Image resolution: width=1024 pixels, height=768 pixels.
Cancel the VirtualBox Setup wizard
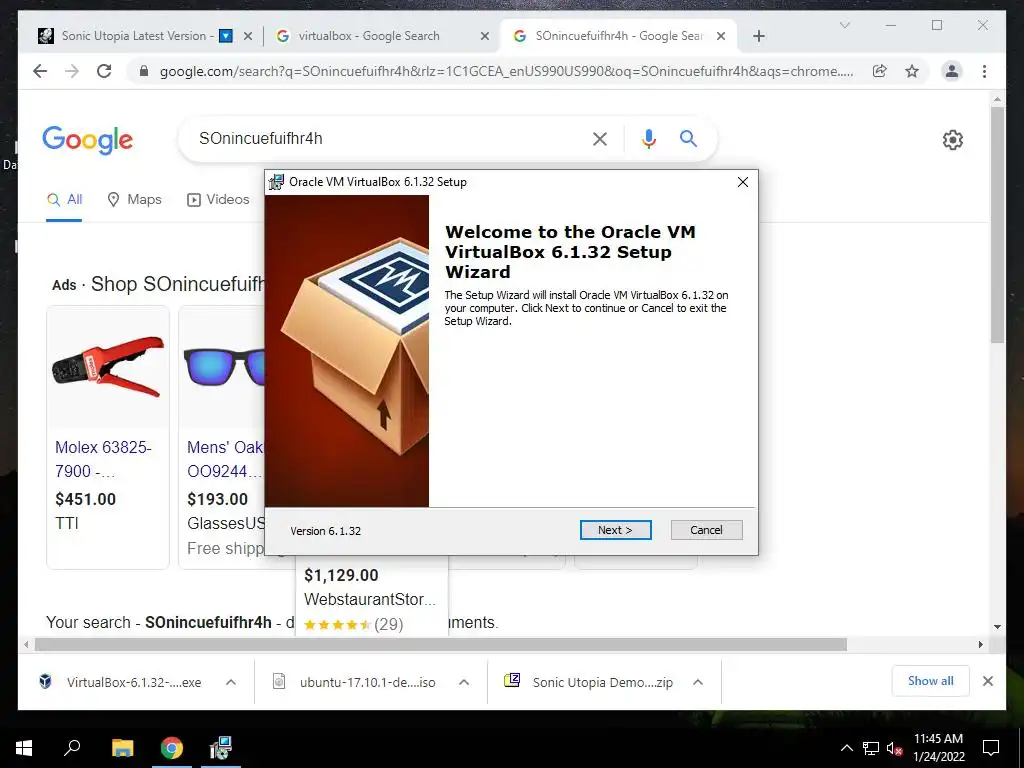tap(706, 530)
